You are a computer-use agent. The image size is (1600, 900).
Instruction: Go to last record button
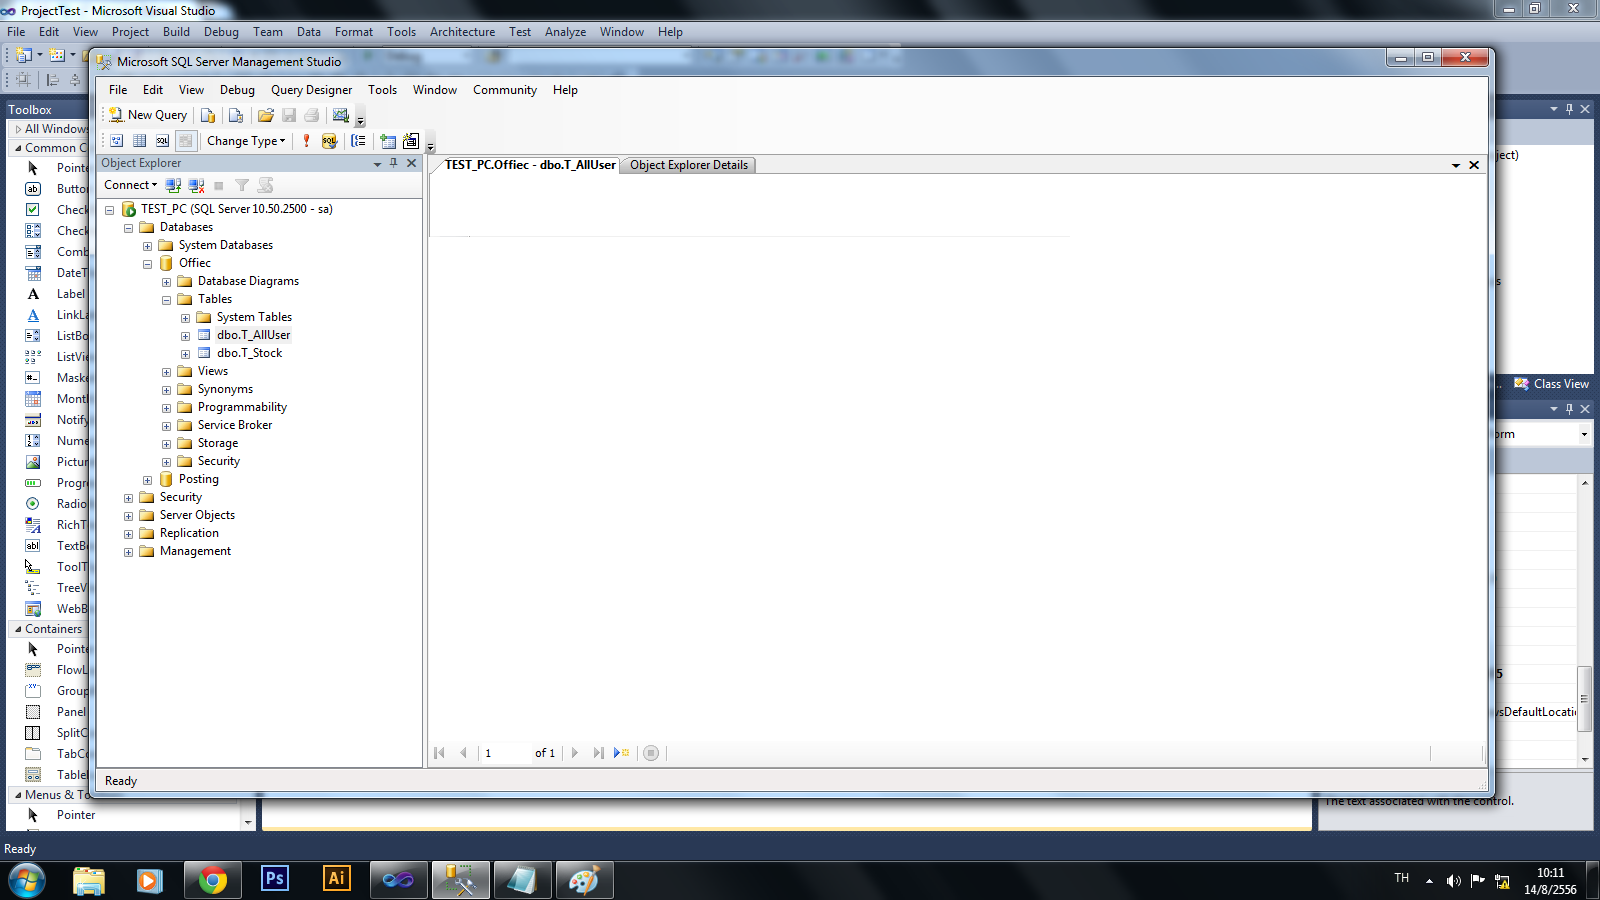[x=598, y=753]
